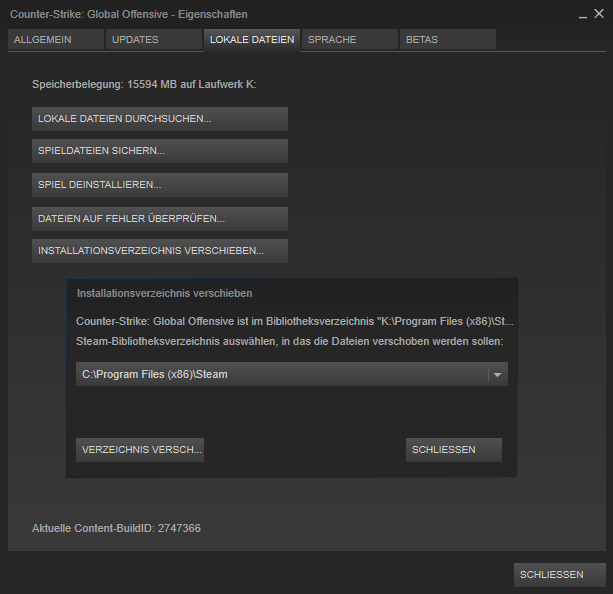The height and width of the screenshot is (594, 613).
Task: Click INSTALLATIONSVERZEICHNIS VERSCHIEBEN button
Action: 160,251
